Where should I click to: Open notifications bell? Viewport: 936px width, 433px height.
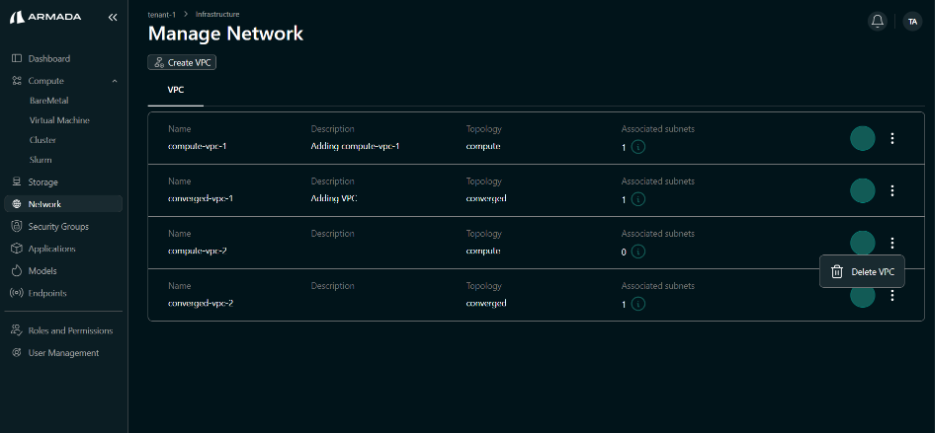click(877, 22)
